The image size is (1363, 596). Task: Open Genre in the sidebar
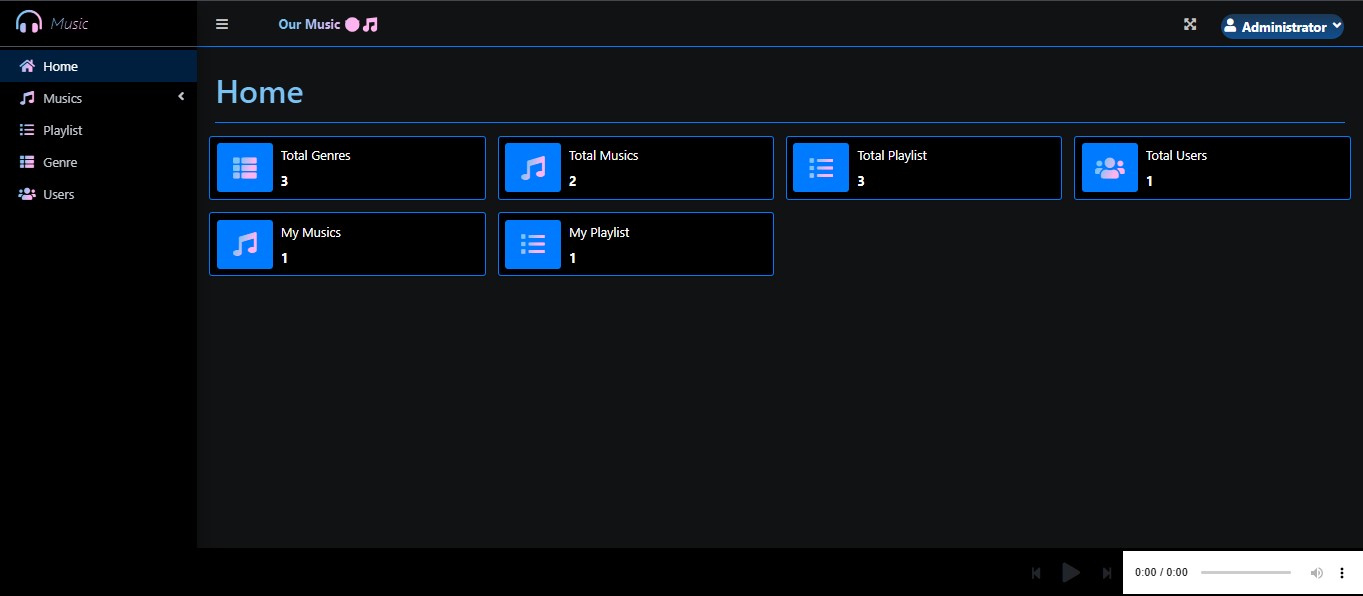pyautogui.click(x=98, y=162)
